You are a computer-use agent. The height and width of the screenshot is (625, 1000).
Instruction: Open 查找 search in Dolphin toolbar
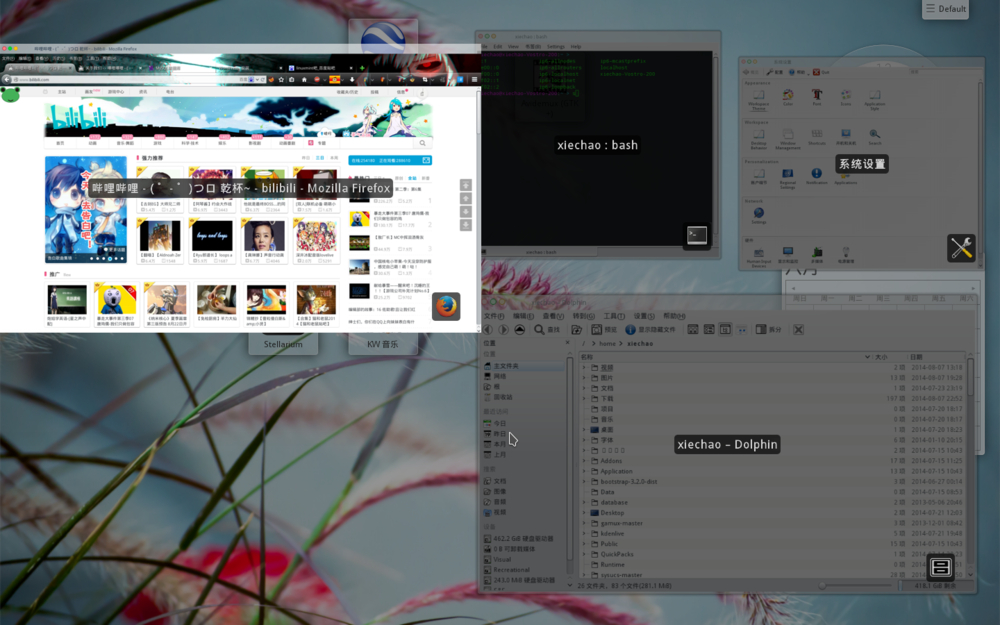point(547,330)
